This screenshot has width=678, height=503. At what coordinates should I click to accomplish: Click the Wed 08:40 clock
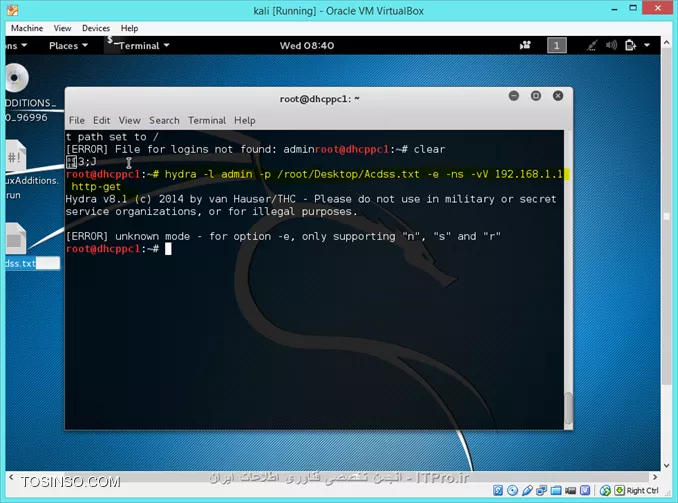(307, 45)
